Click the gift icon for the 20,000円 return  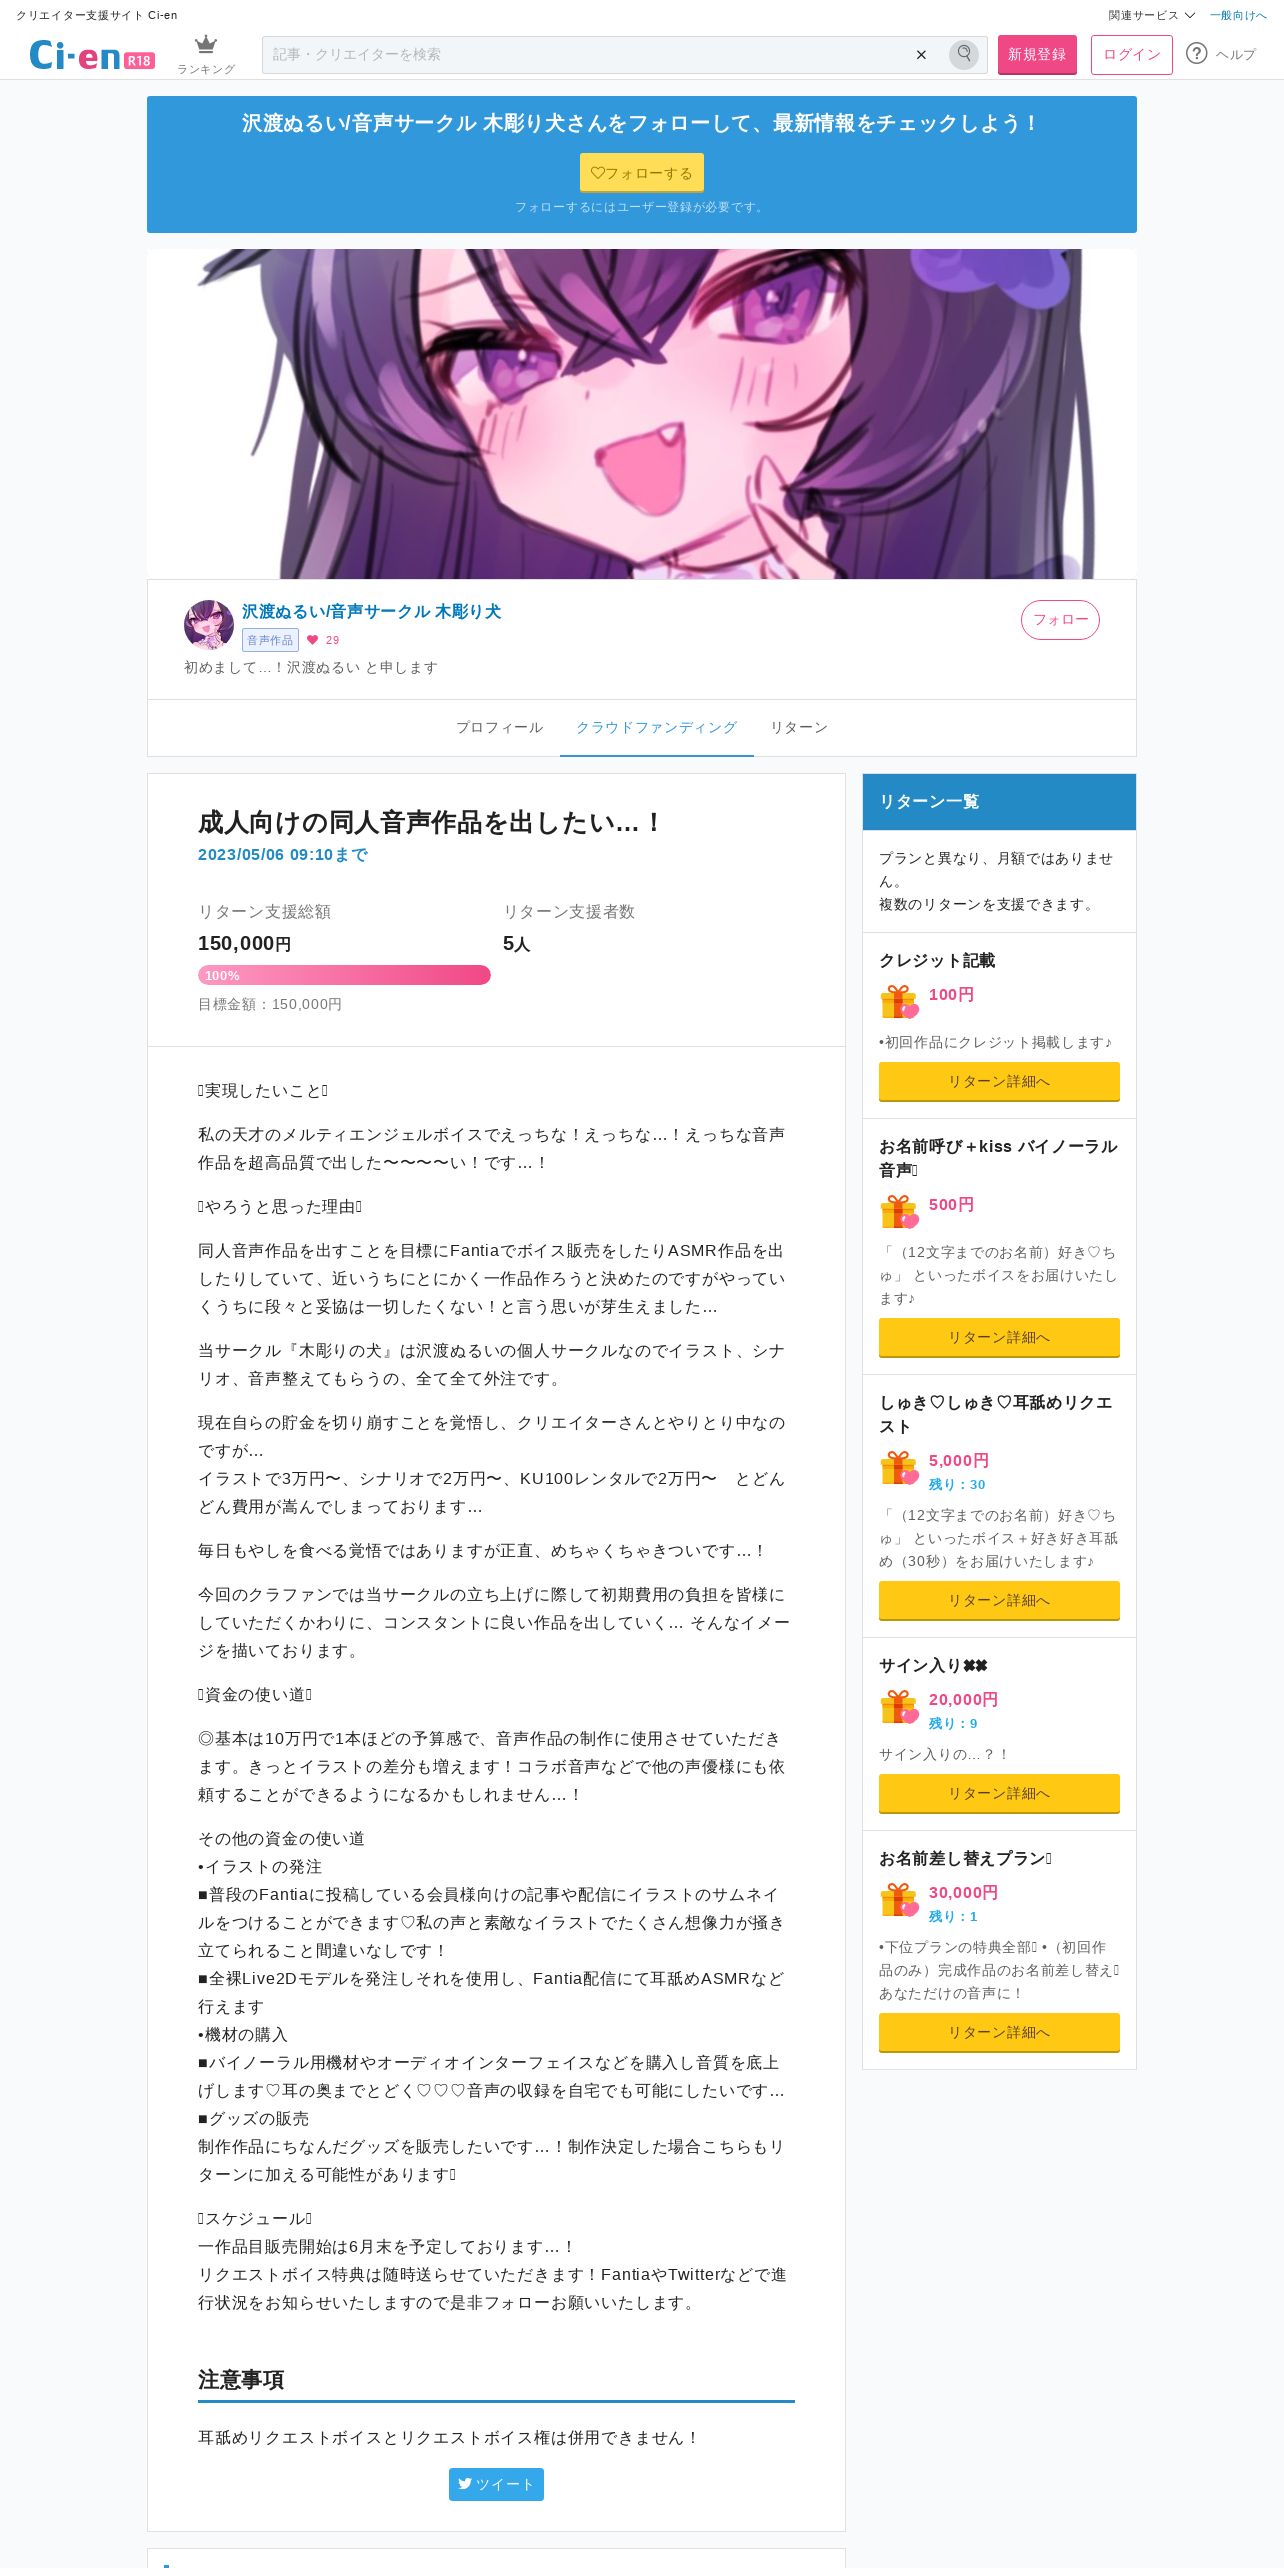(x=899, y=1706)
